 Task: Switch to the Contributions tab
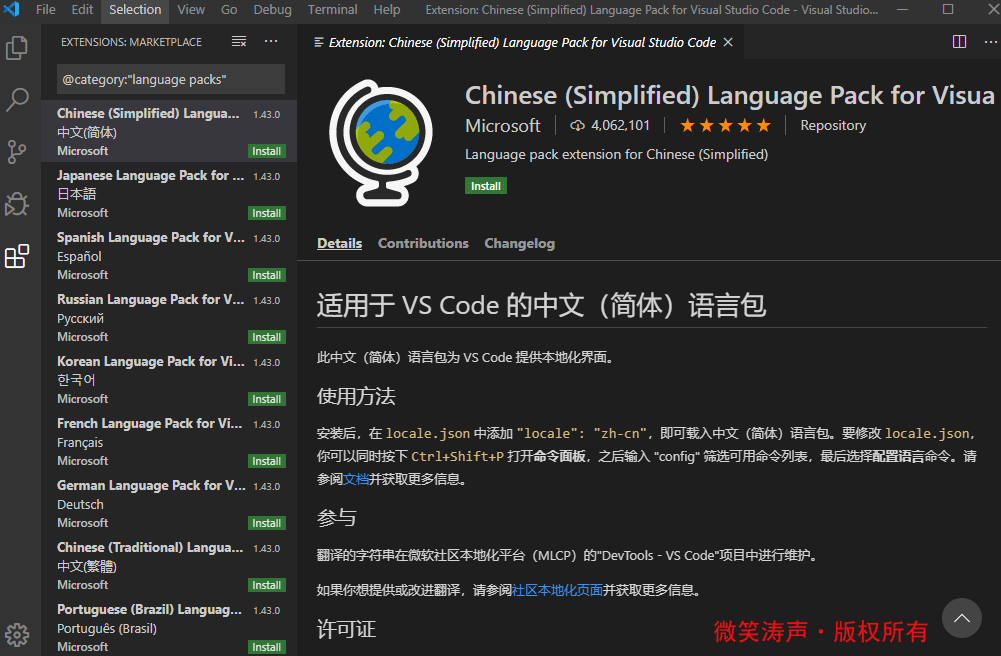click(423, 243)
